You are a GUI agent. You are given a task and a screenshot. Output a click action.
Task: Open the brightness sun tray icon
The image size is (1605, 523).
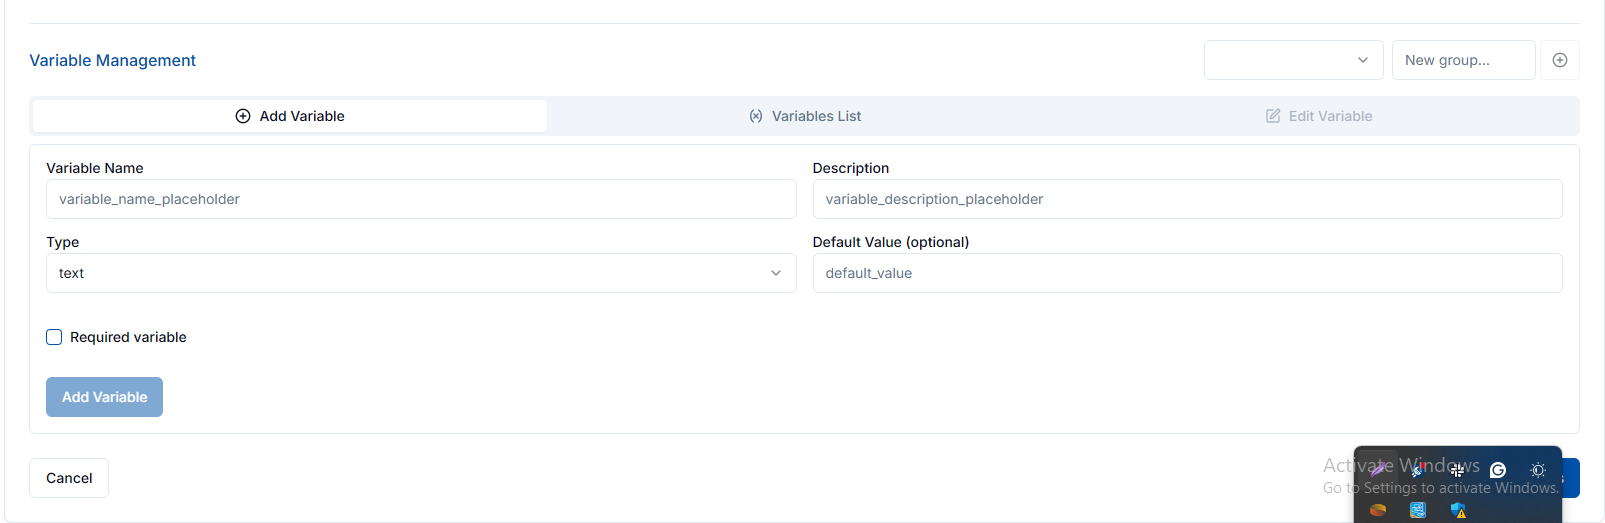coord(1538,470)
